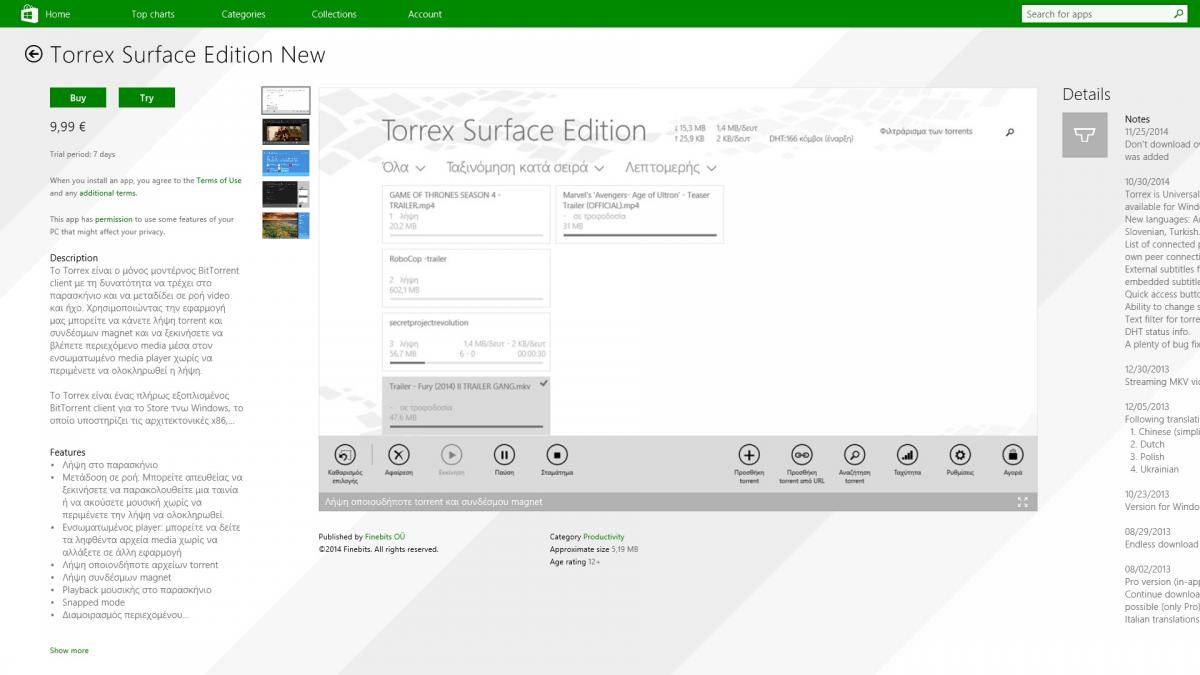Click the RoboCop -trailer torrent tile

point(466,278)
